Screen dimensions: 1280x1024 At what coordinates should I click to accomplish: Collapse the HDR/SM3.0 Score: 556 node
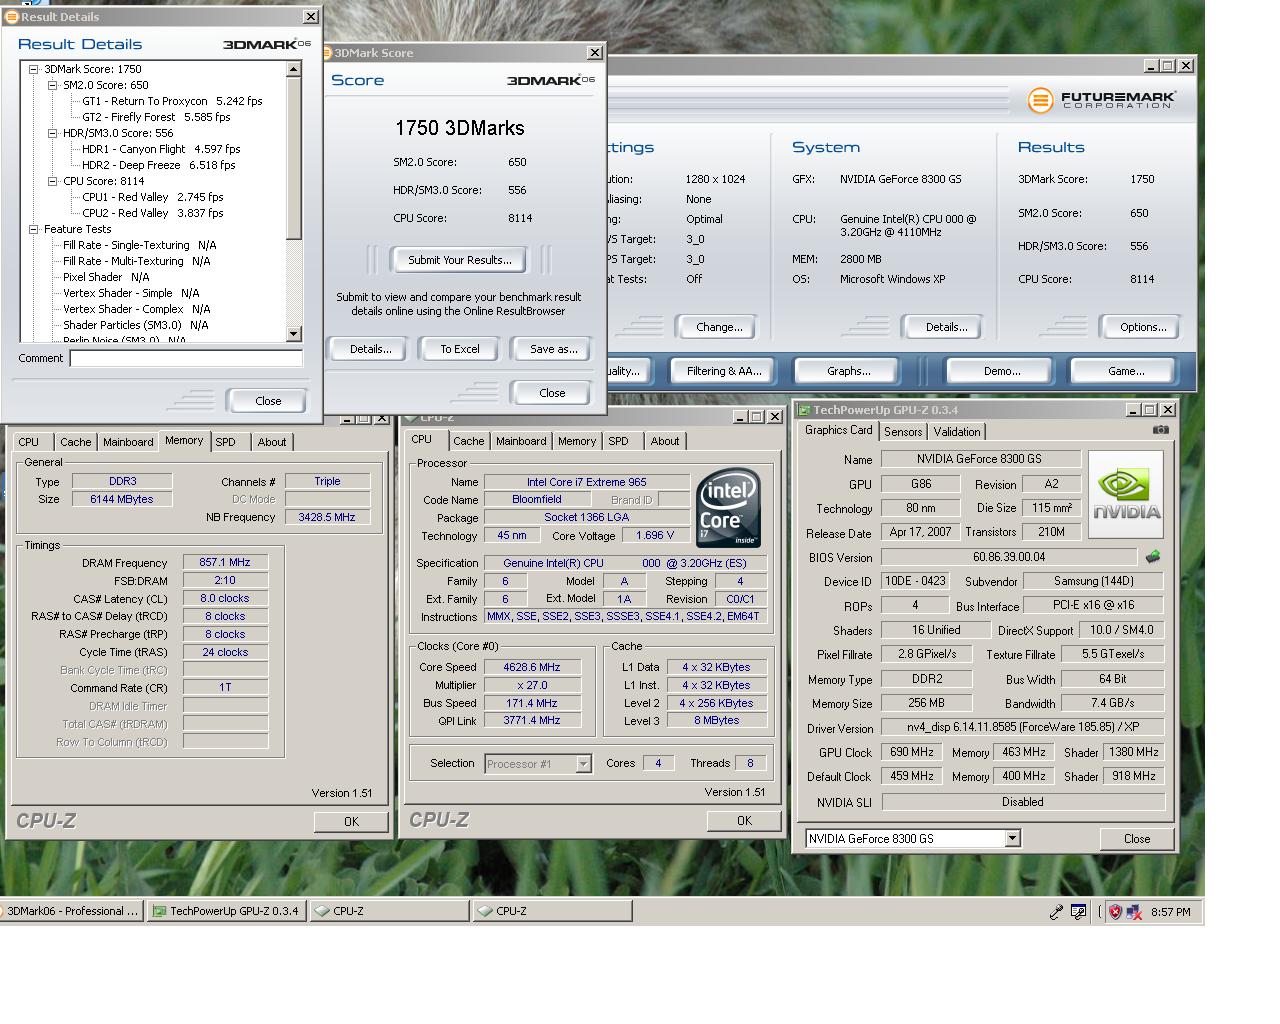(52, 133)
